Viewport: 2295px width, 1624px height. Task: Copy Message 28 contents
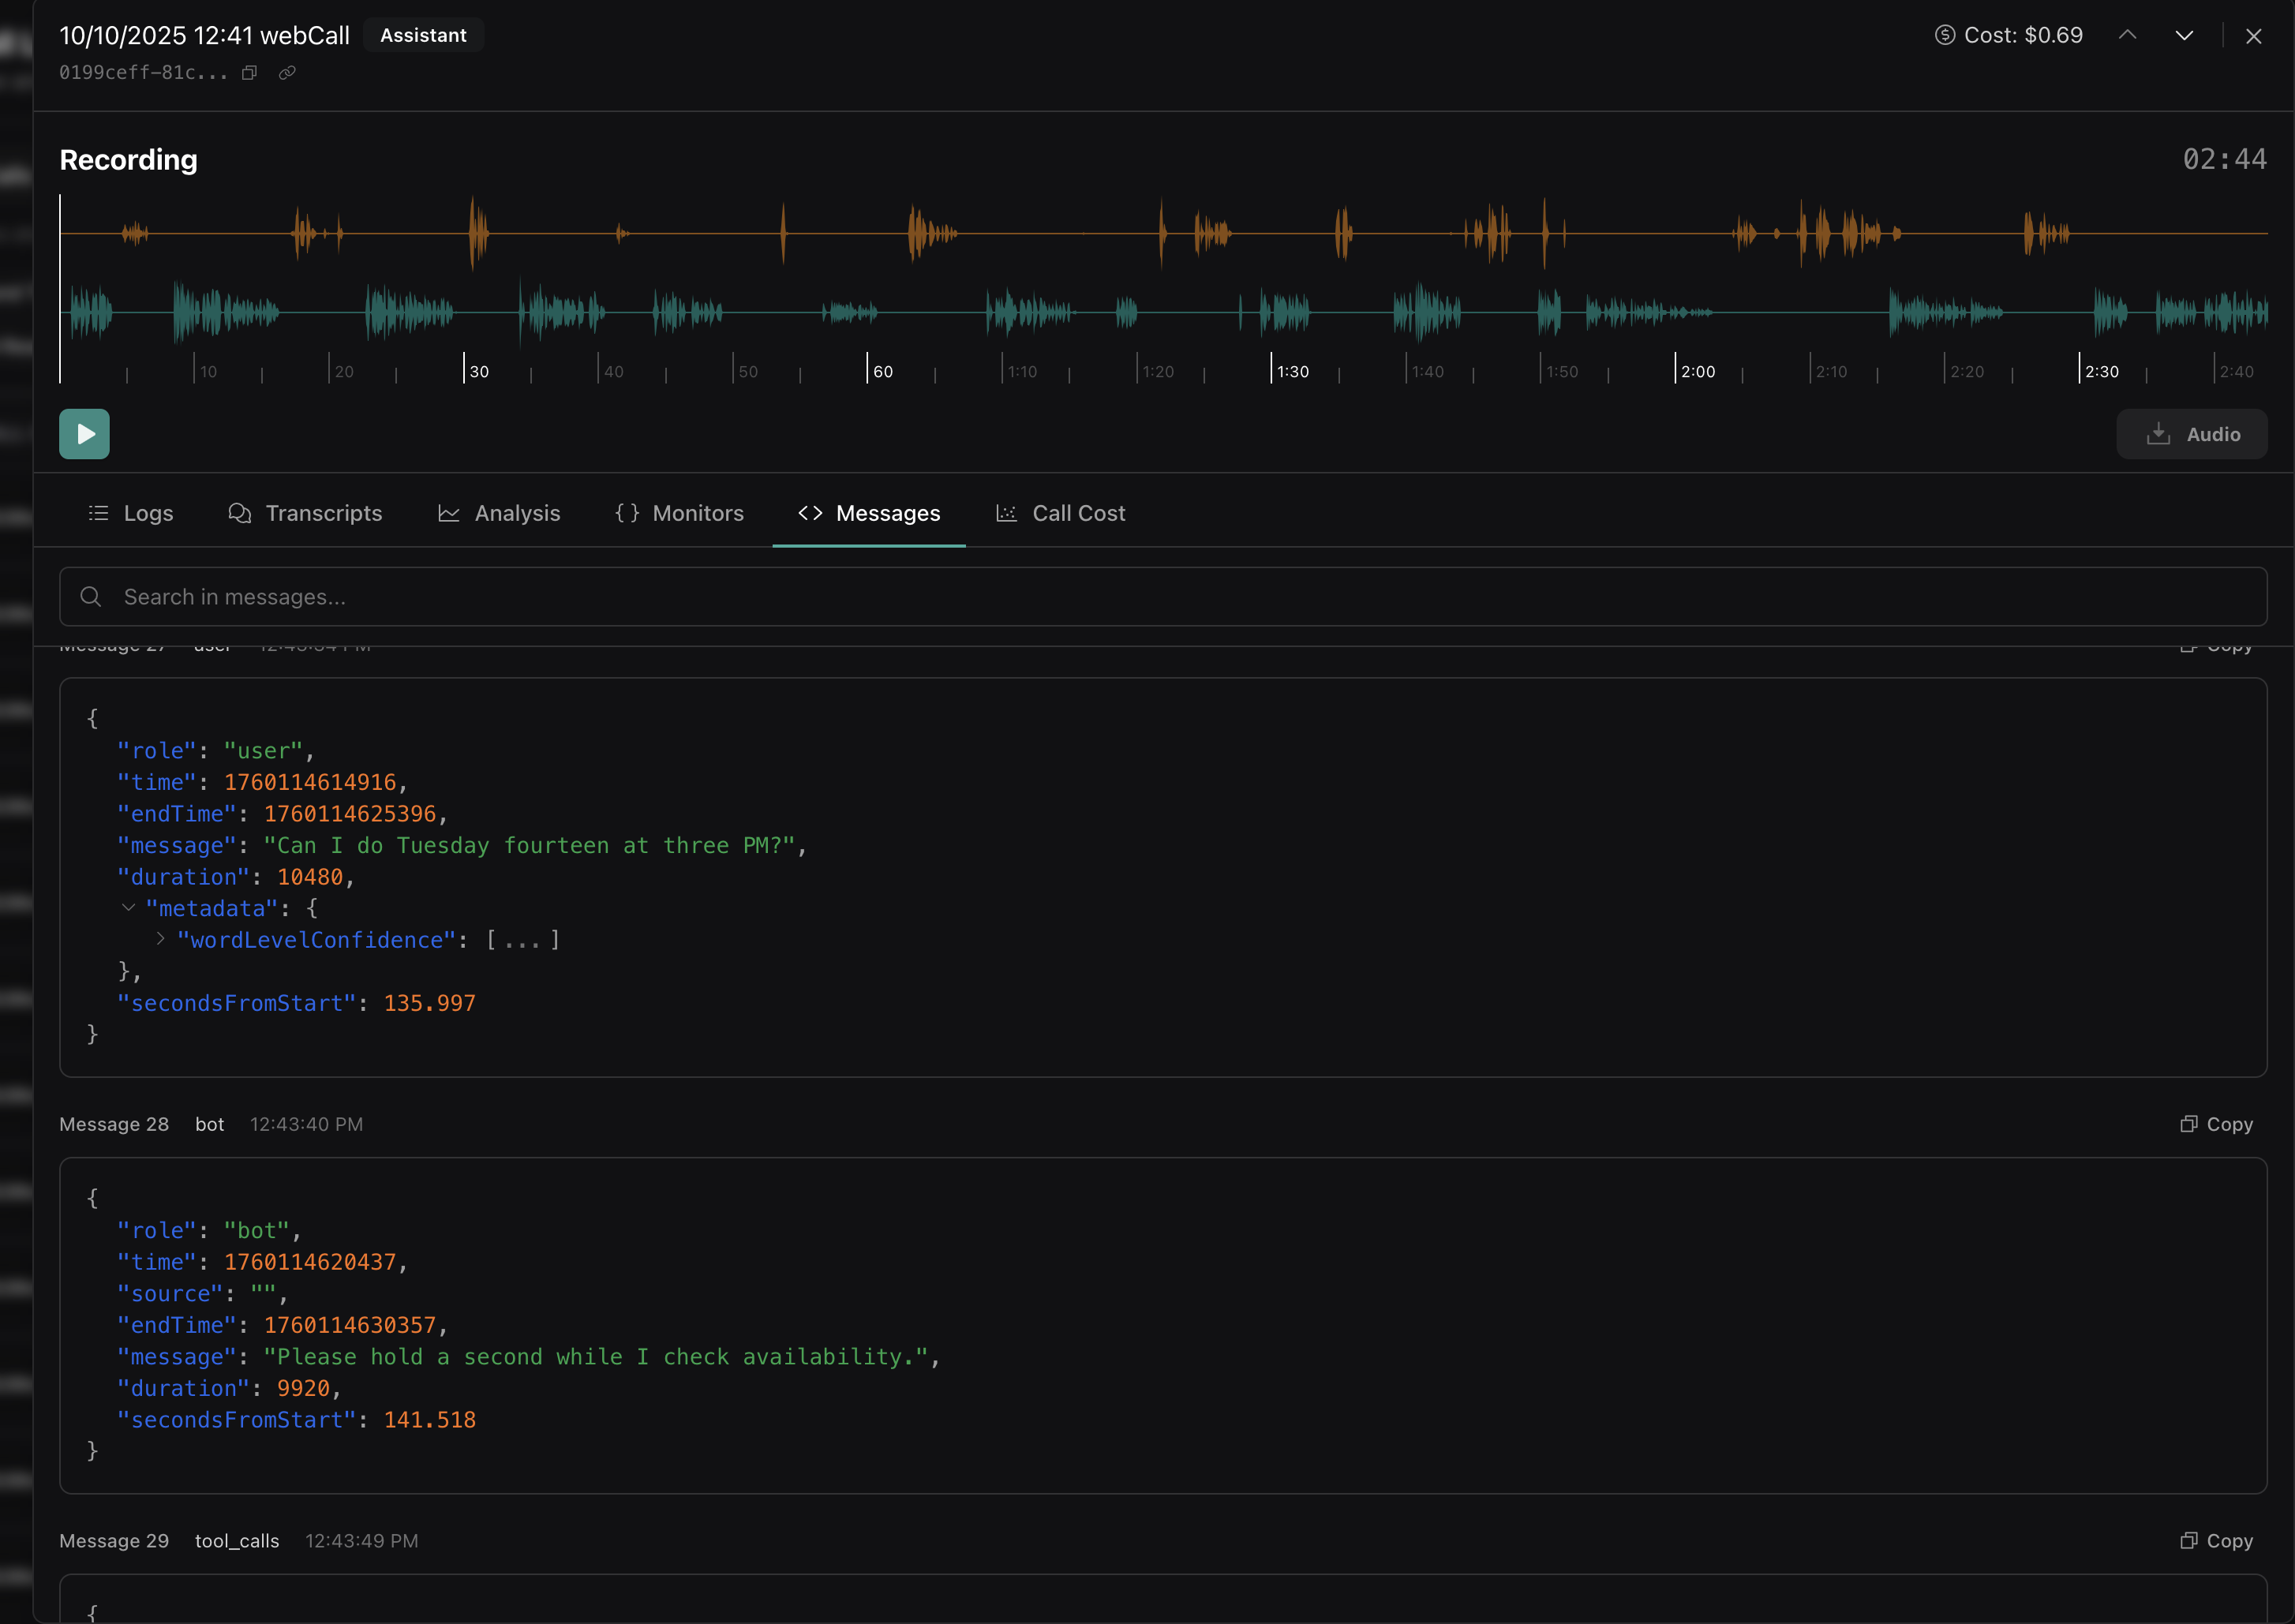[2216, 1124]
